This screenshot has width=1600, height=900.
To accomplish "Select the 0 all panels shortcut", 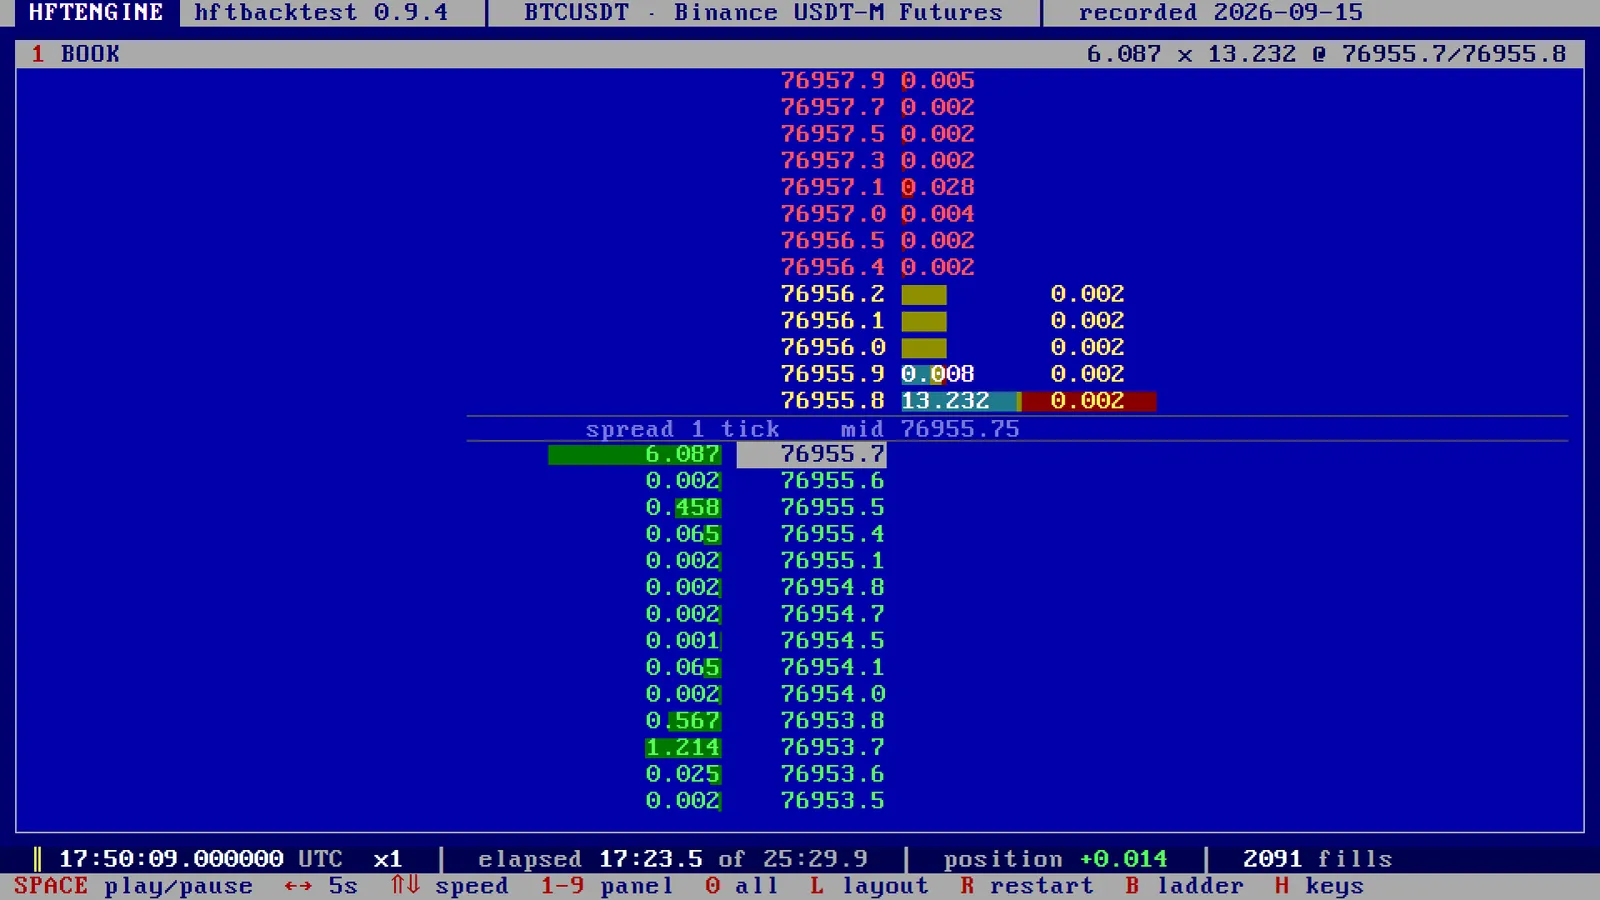I will pyautogui.click(x=741, y=886).
